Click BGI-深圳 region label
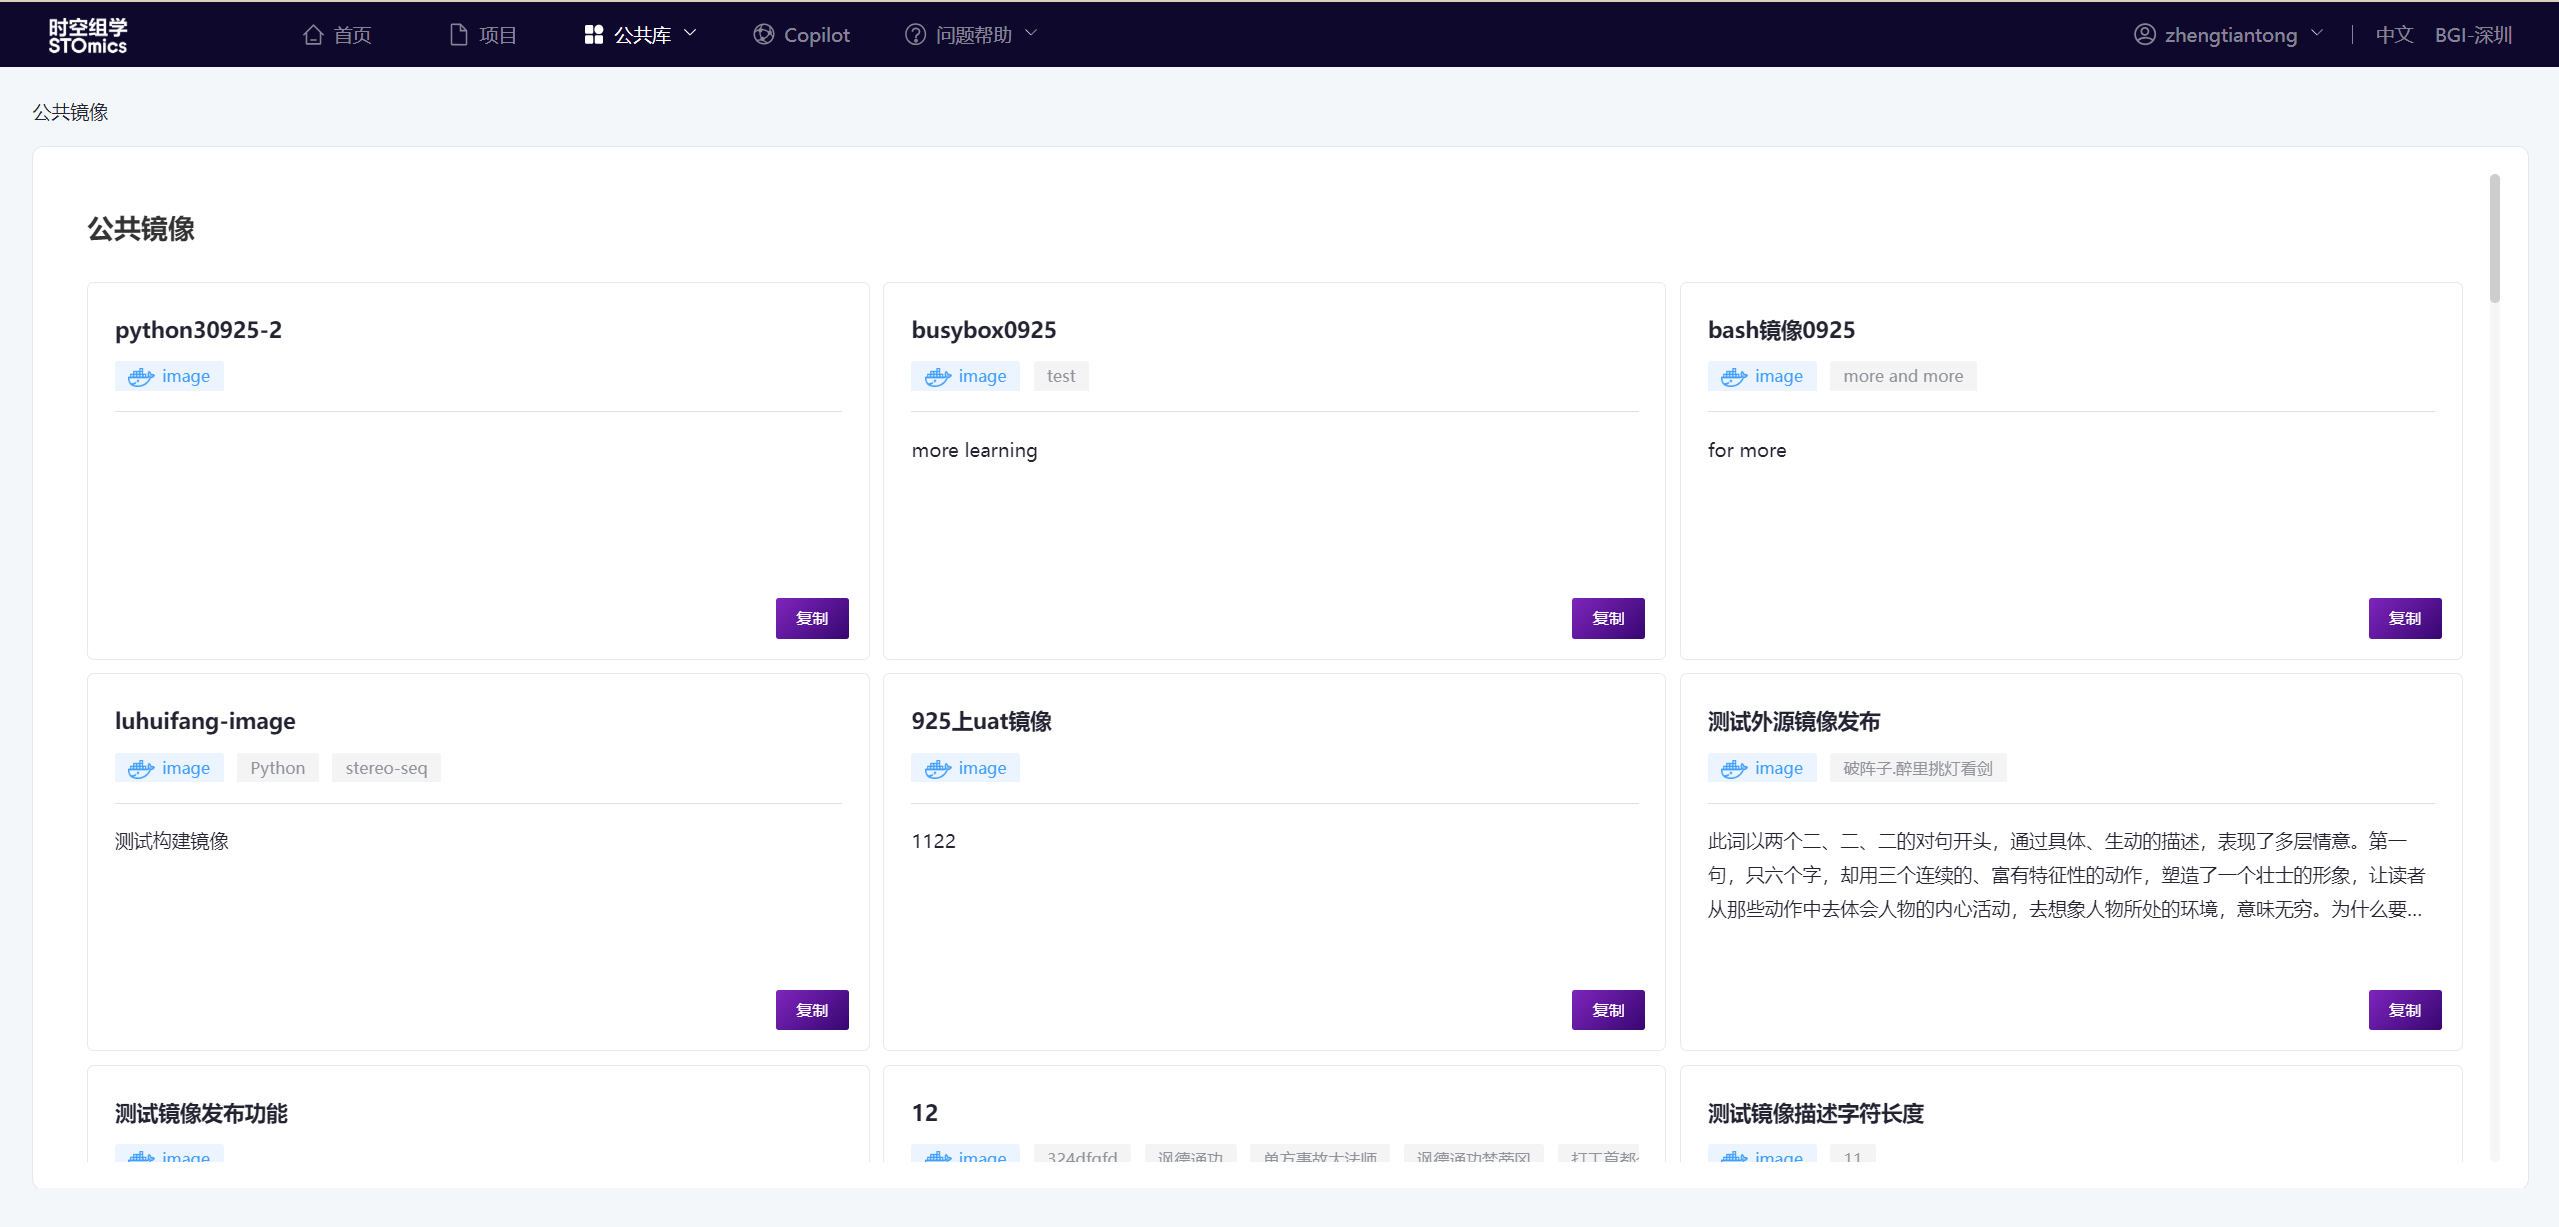The height and width of the screenshot is (1227, 2559). (x=2473, y=35)
